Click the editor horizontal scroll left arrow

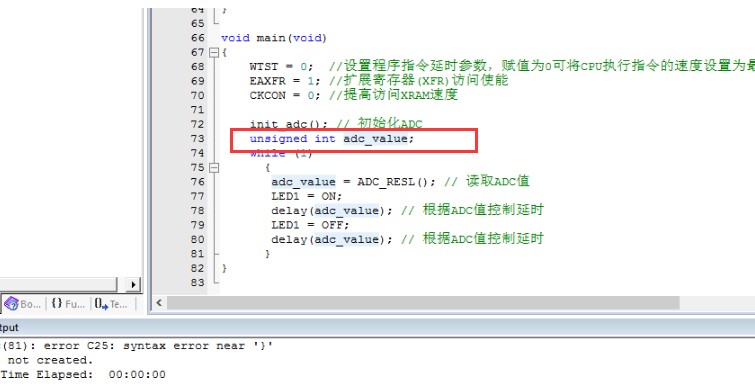point(159,303)
